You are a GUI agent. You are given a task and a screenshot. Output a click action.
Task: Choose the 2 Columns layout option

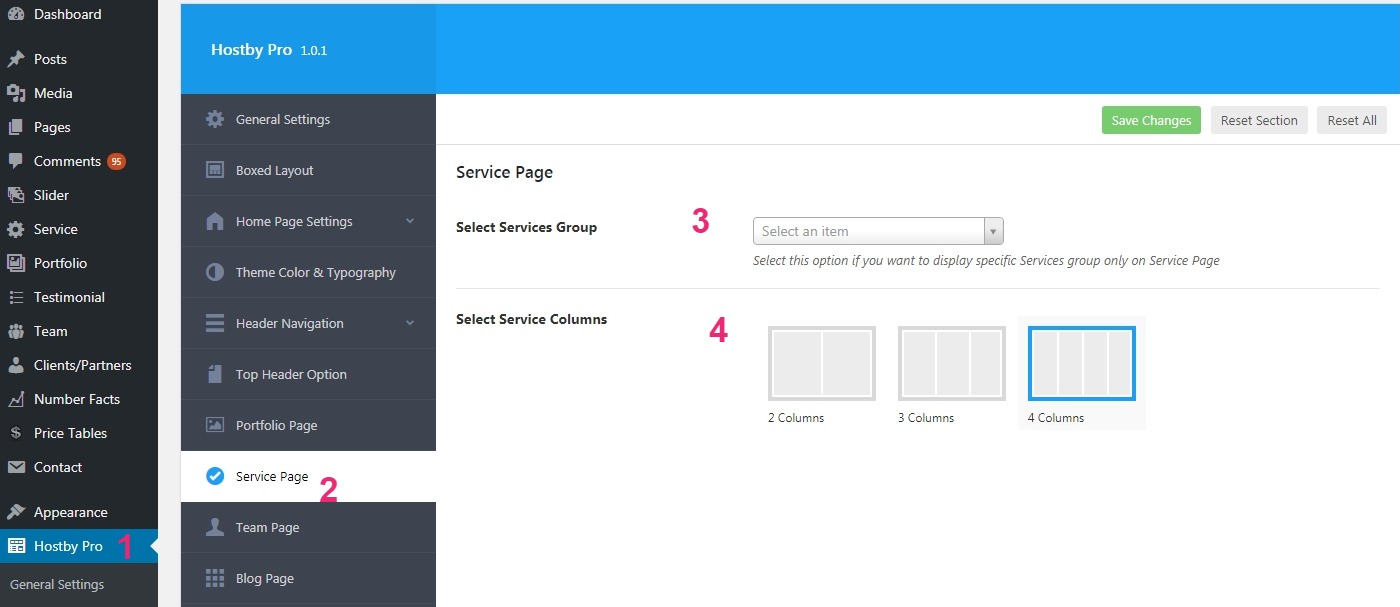(x=822, y=363)
